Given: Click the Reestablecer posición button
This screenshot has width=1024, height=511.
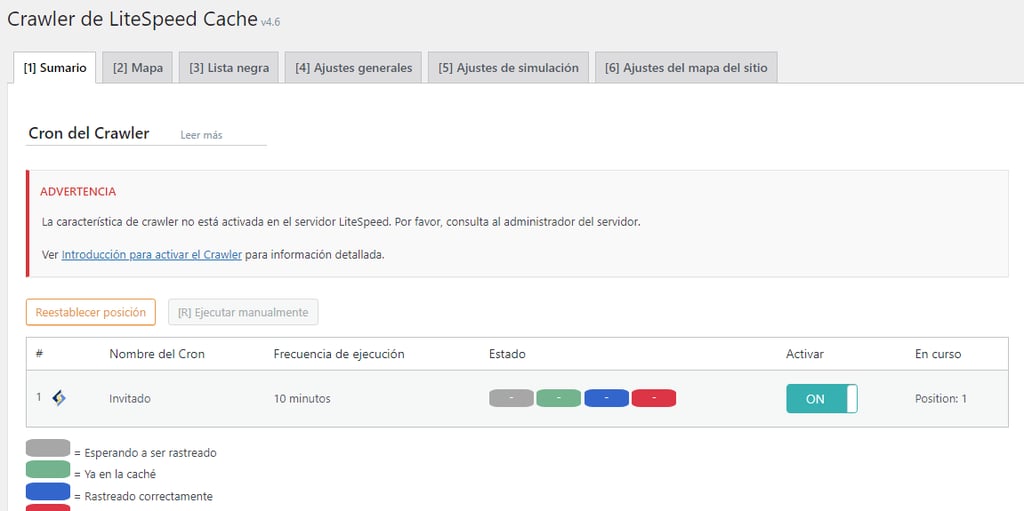Looking at the screenshot, I should (91, 312).
